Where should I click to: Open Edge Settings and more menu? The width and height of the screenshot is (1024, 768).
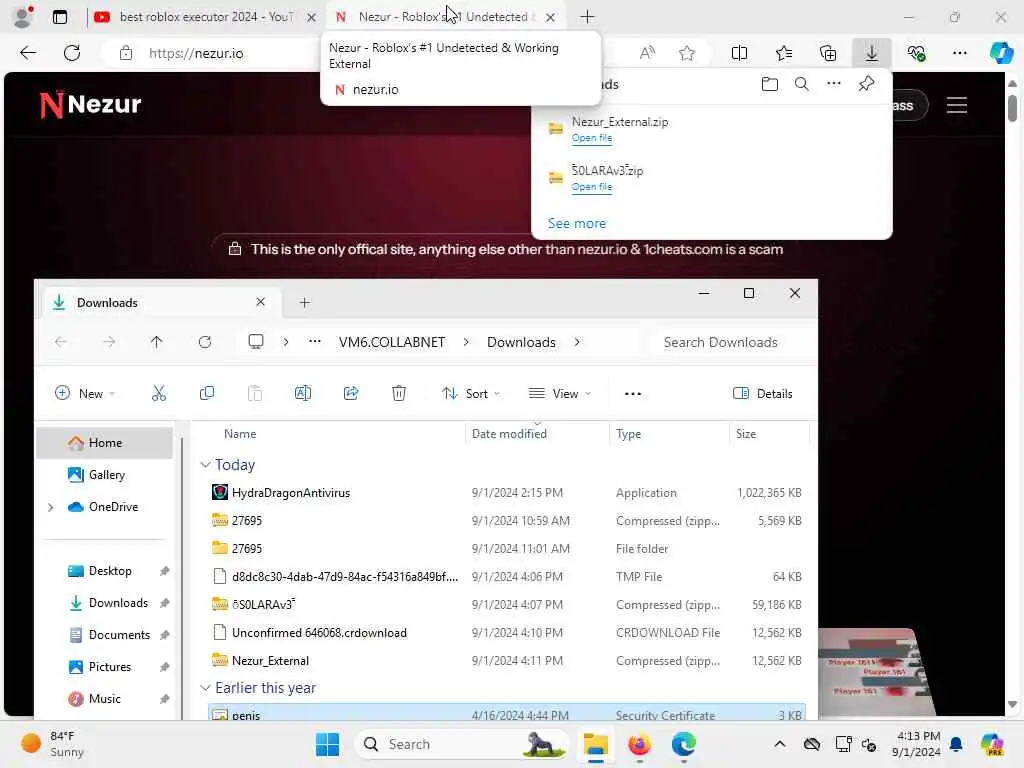click(x=959, y=53)
